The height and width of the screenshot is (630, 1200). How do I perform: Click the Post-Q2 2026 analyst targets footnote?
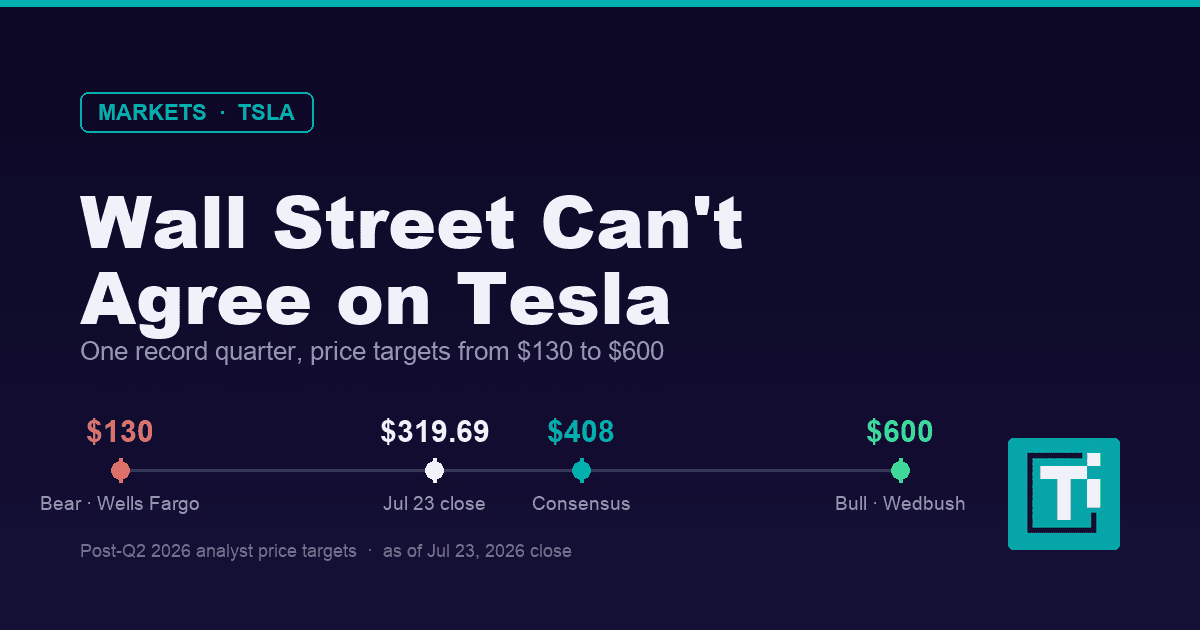click(326, 551)
